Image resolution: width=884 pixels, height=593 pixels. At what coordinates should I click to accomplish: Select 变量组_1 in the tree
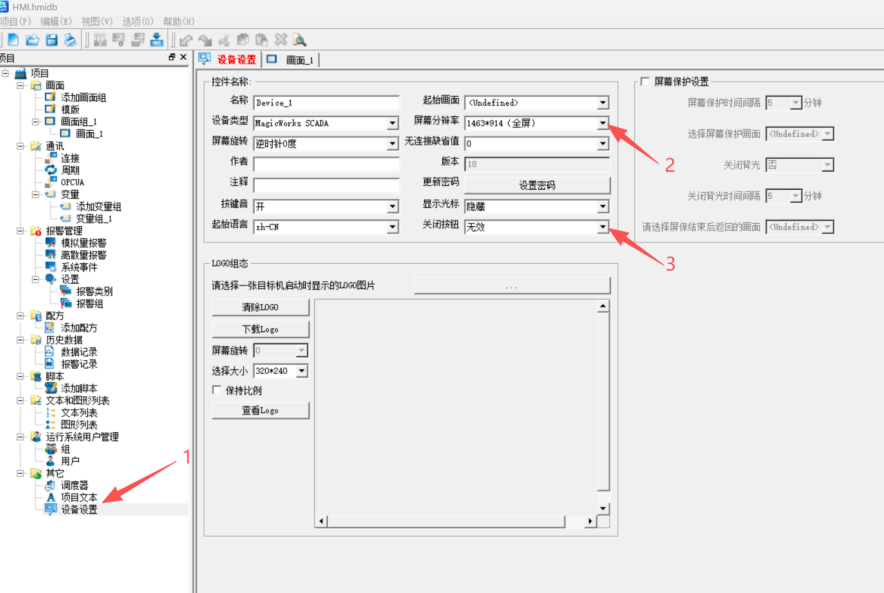[x=94, y=219]
